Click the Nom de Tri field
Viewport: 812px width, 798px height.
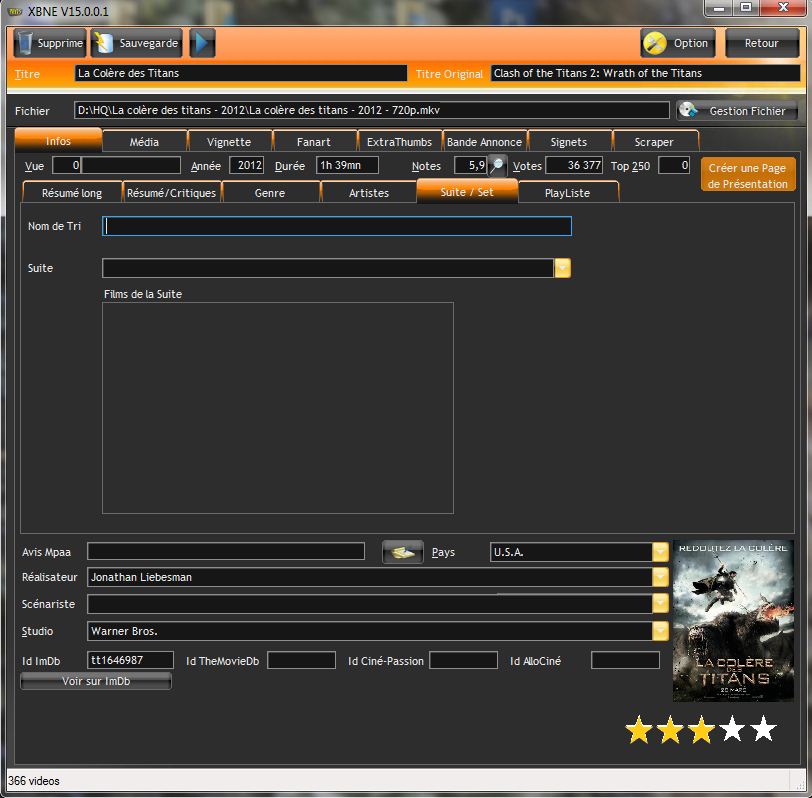coord(337,227)
